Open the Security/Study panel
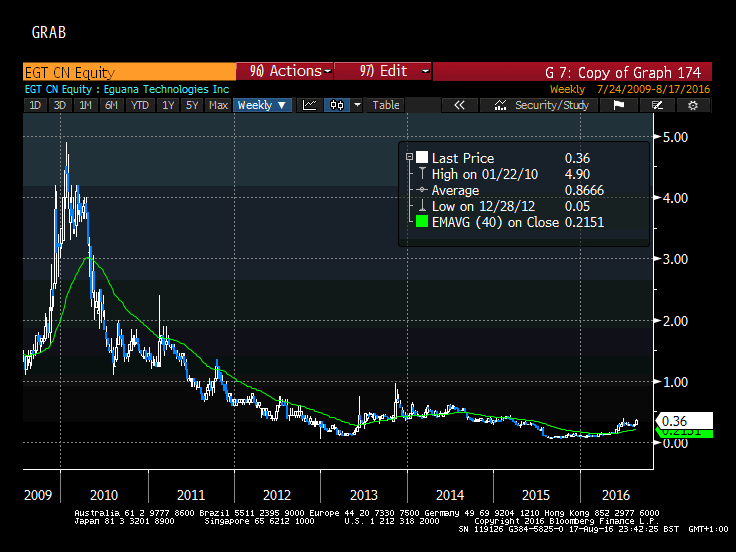This screenshot has width=736, height=552. click(x=539, y=105)
